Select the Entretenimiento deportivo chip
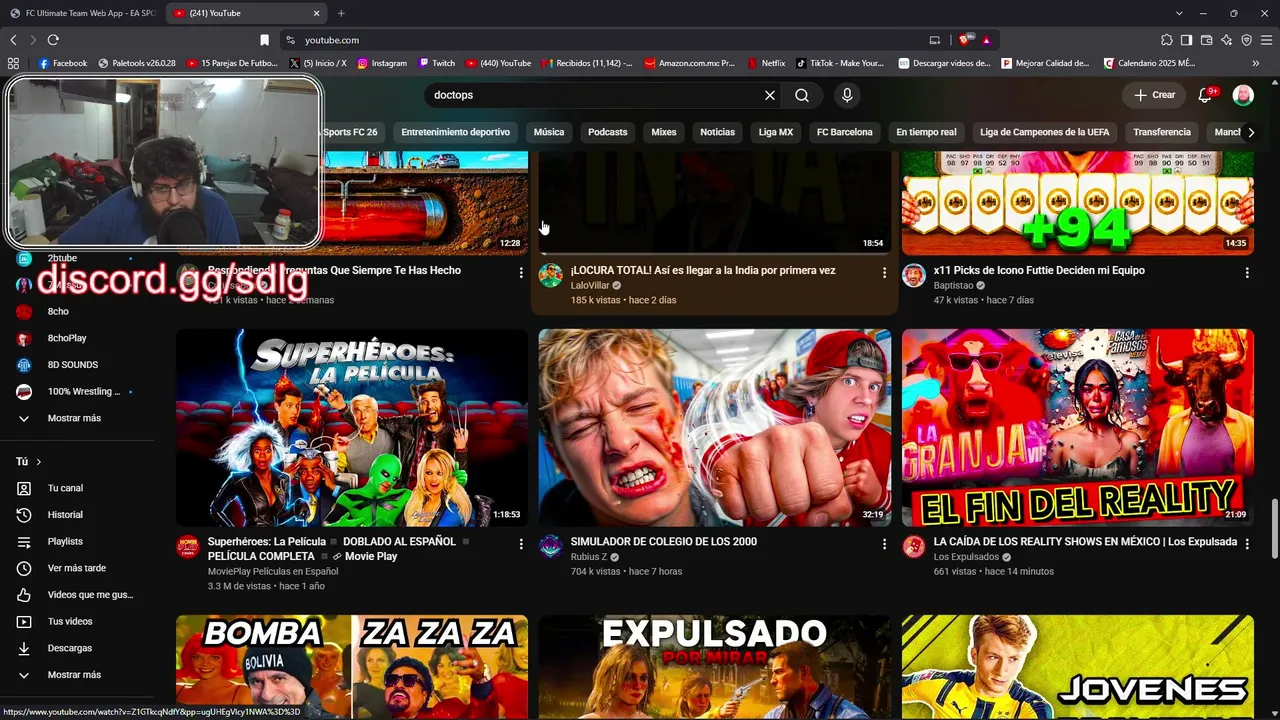This screenshot has height=720, width=1280. point(456,132)
